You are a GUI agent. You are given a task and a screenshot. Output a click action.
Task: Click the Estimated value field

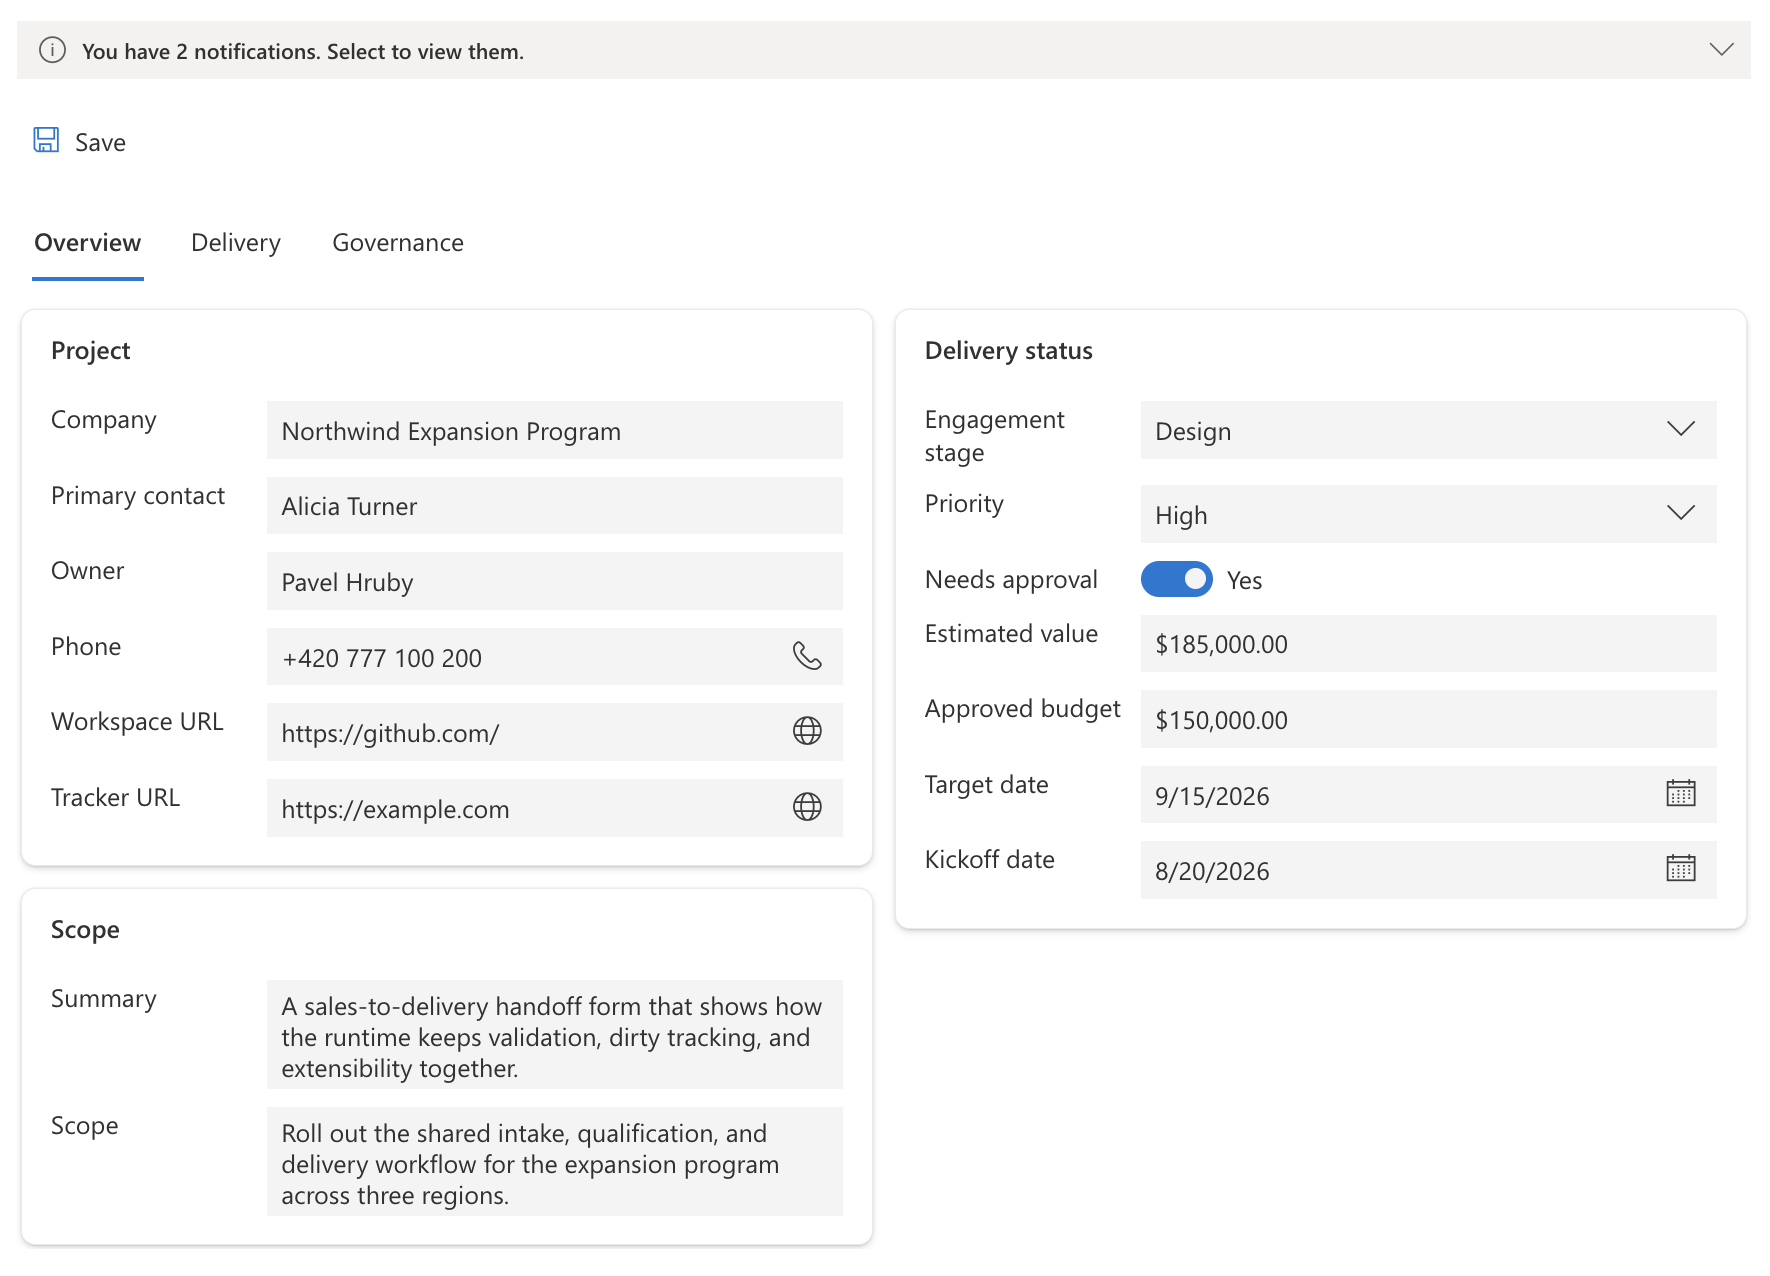point(1429,643)
